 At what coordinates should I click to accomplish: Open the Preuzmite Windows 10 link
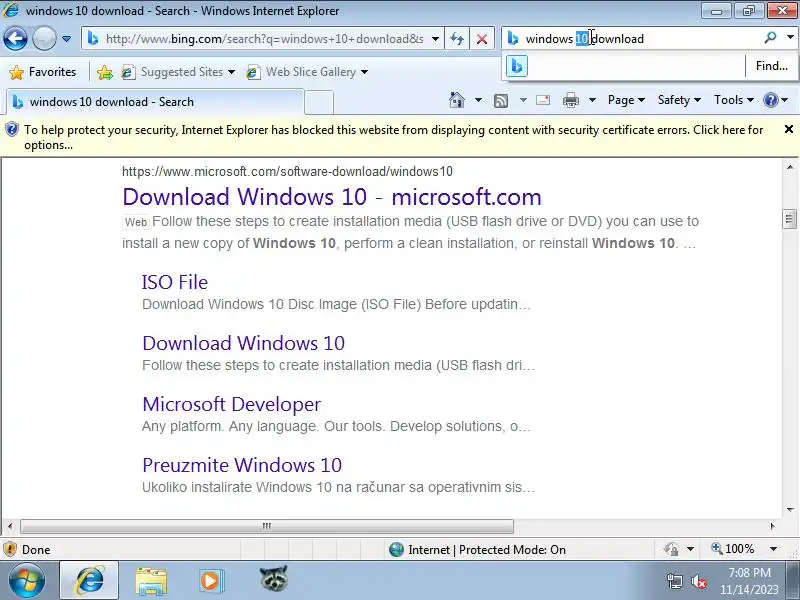(x=242, y=465)
